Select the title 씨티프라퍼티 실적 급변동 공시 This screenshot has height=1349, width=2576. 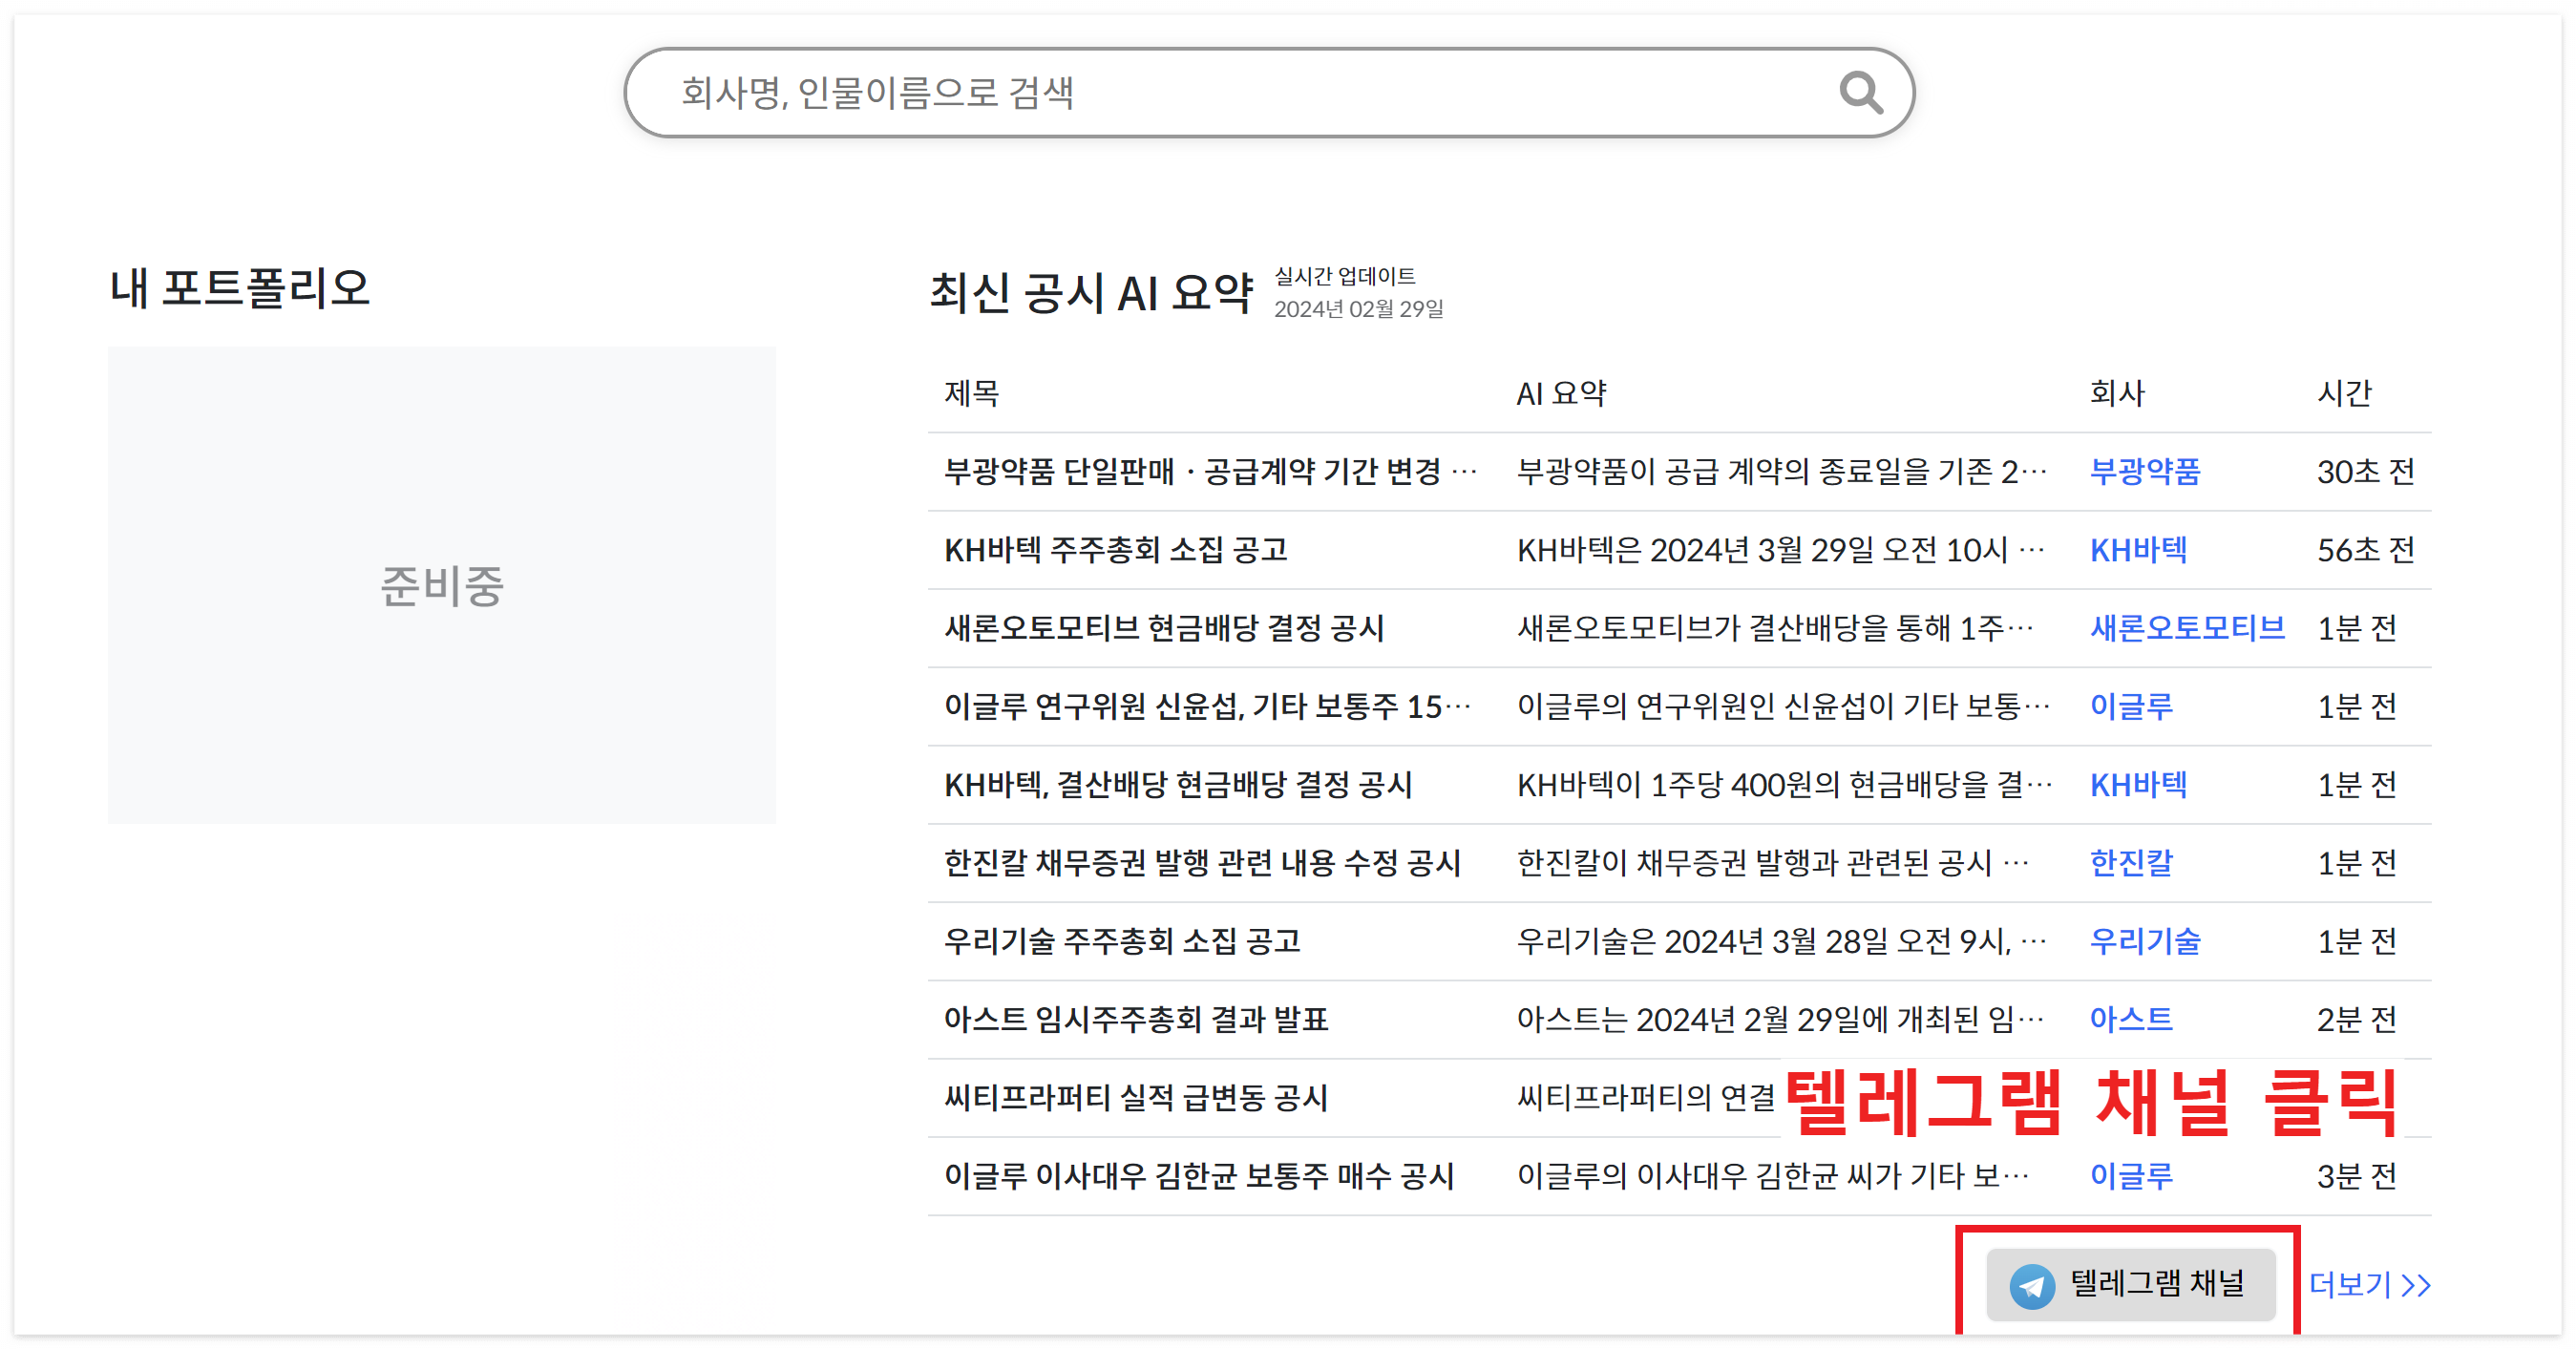coord(1136,1098)
